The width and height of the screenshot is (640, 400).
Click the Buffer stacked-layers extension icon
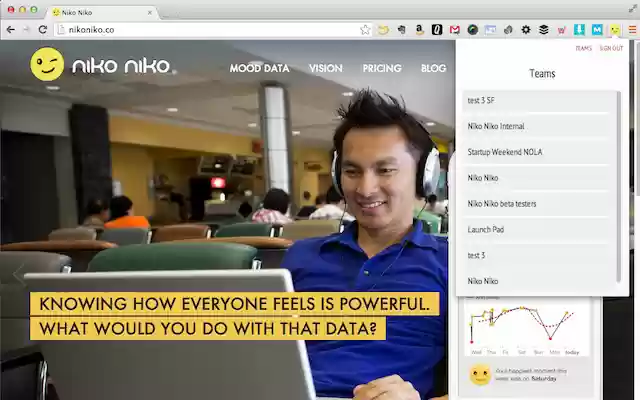pyautogui.click(x=544, y=29)
